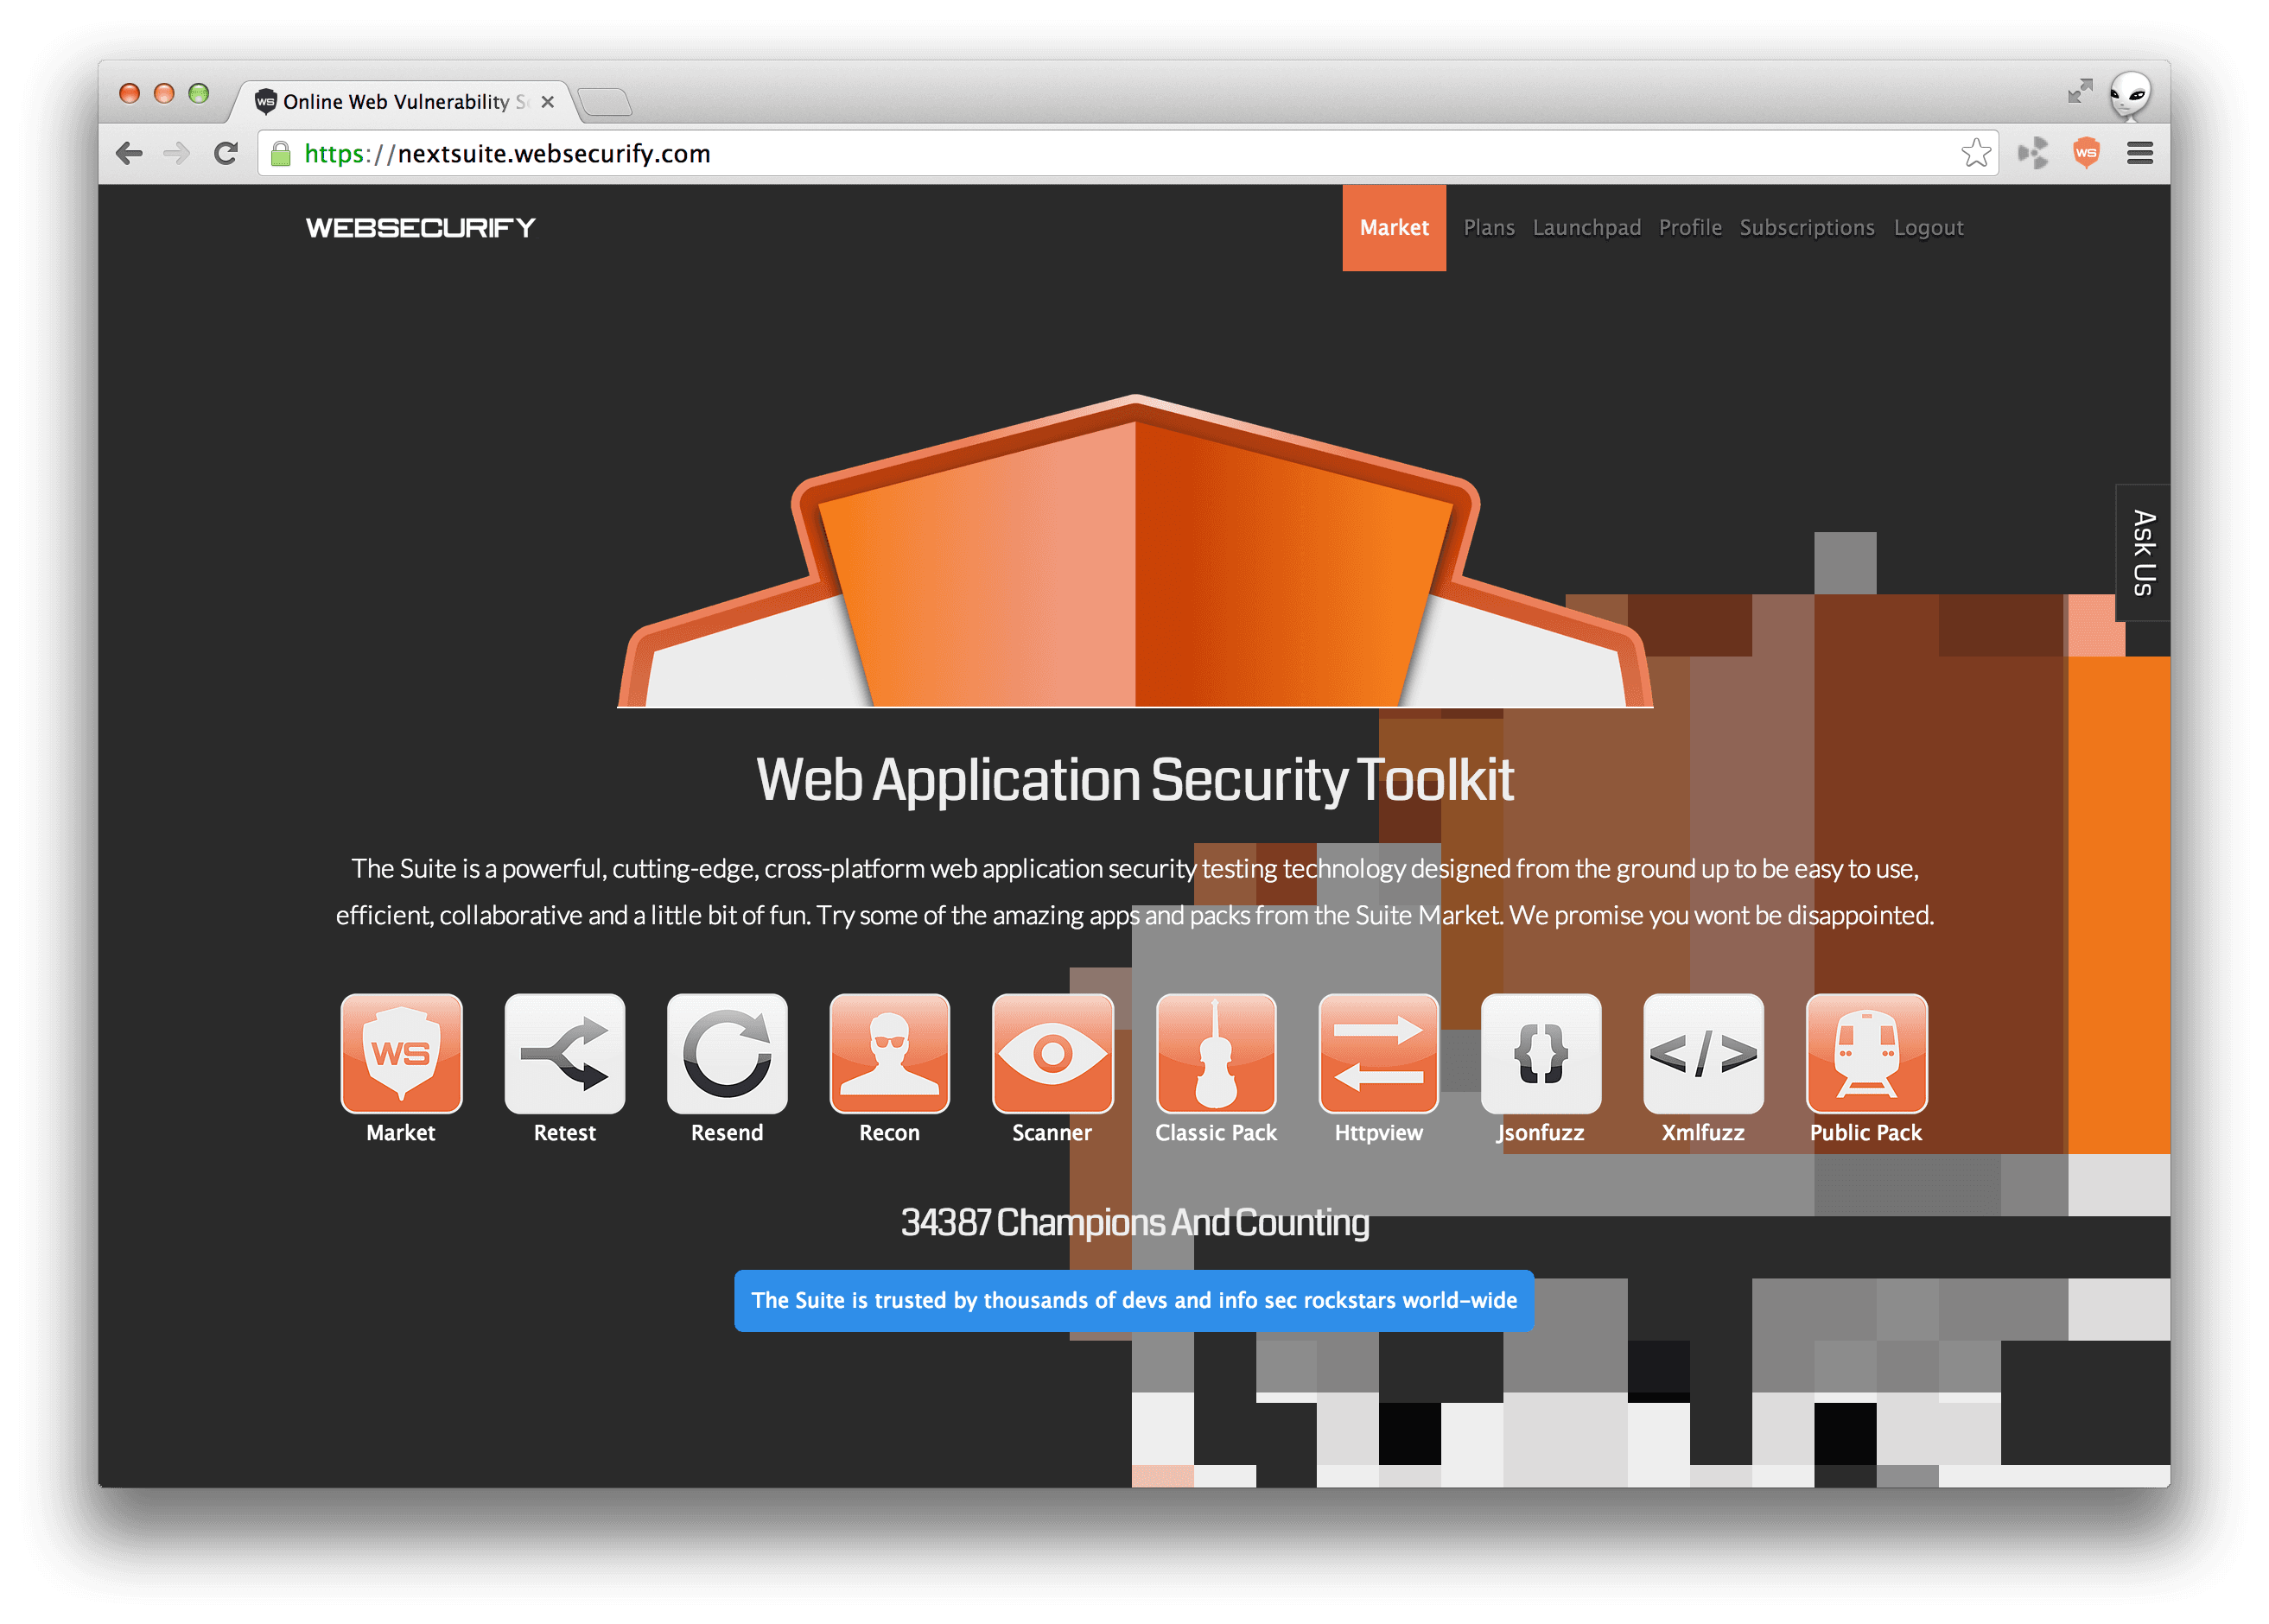
Task: Click the orange shield hero image
Action: [1134, 551]
